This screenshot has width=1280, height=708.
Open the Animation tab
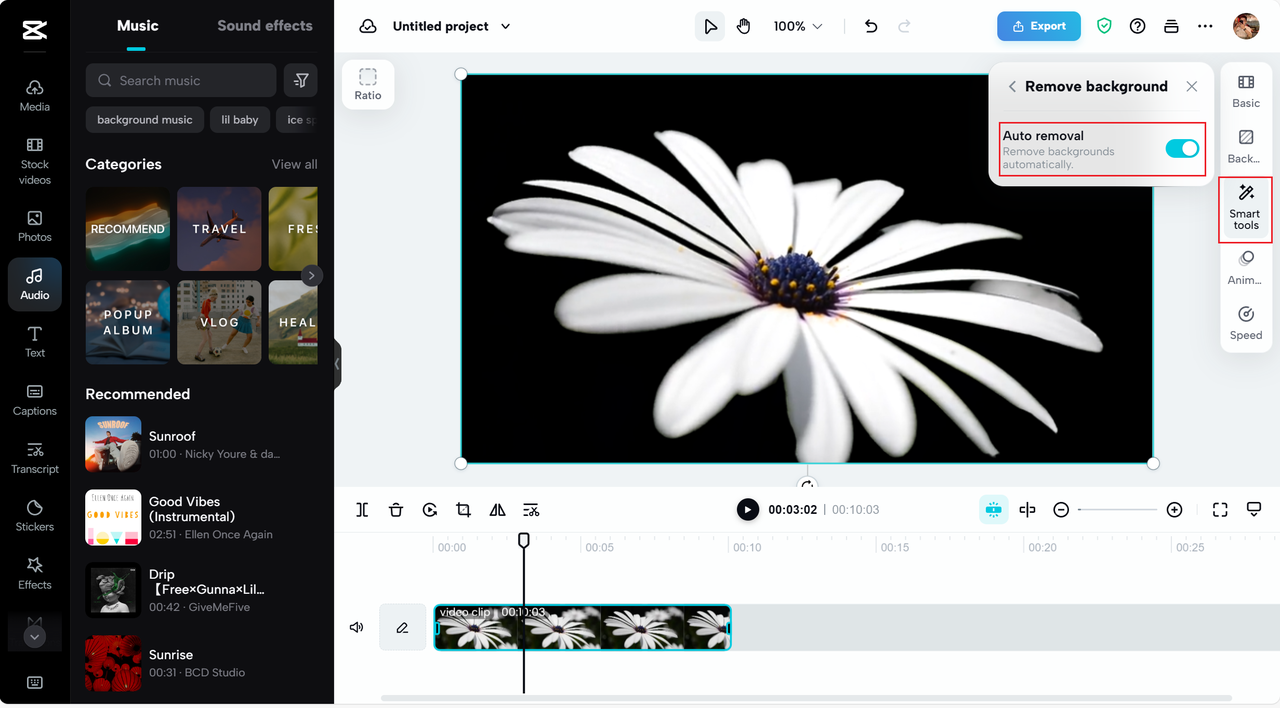pos(1246,268)
